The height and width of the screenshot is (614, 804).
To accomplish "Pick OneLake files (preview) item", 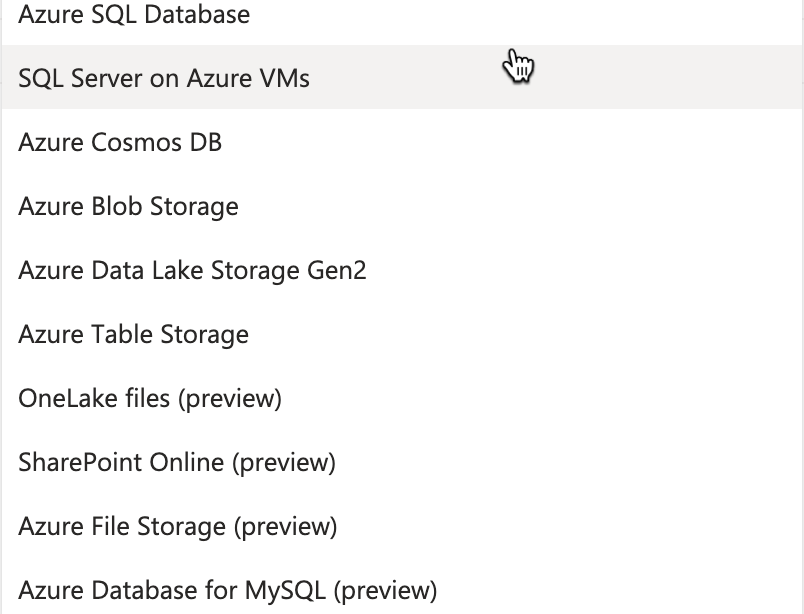I will click(x=402, y=398).
